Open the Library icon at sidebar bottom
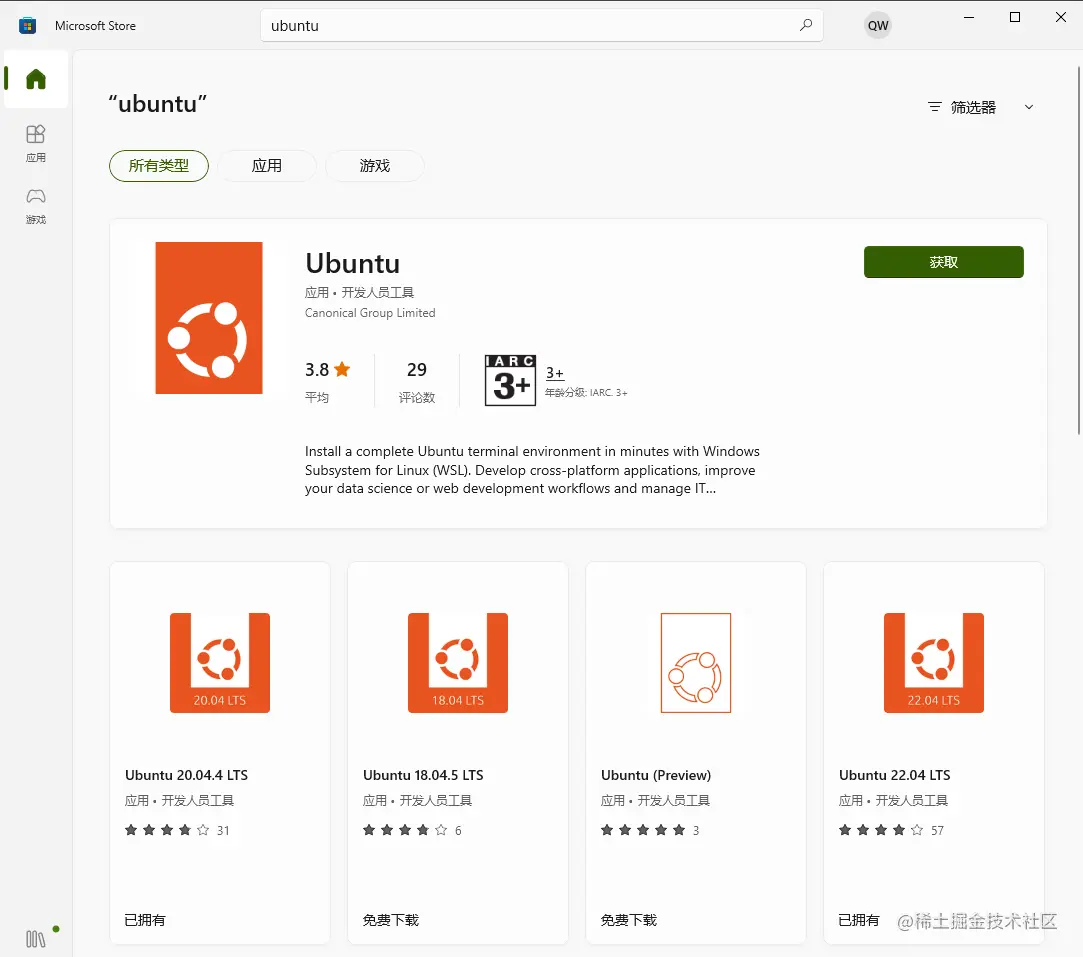The image size is (1083, 957). pos(36,939)
